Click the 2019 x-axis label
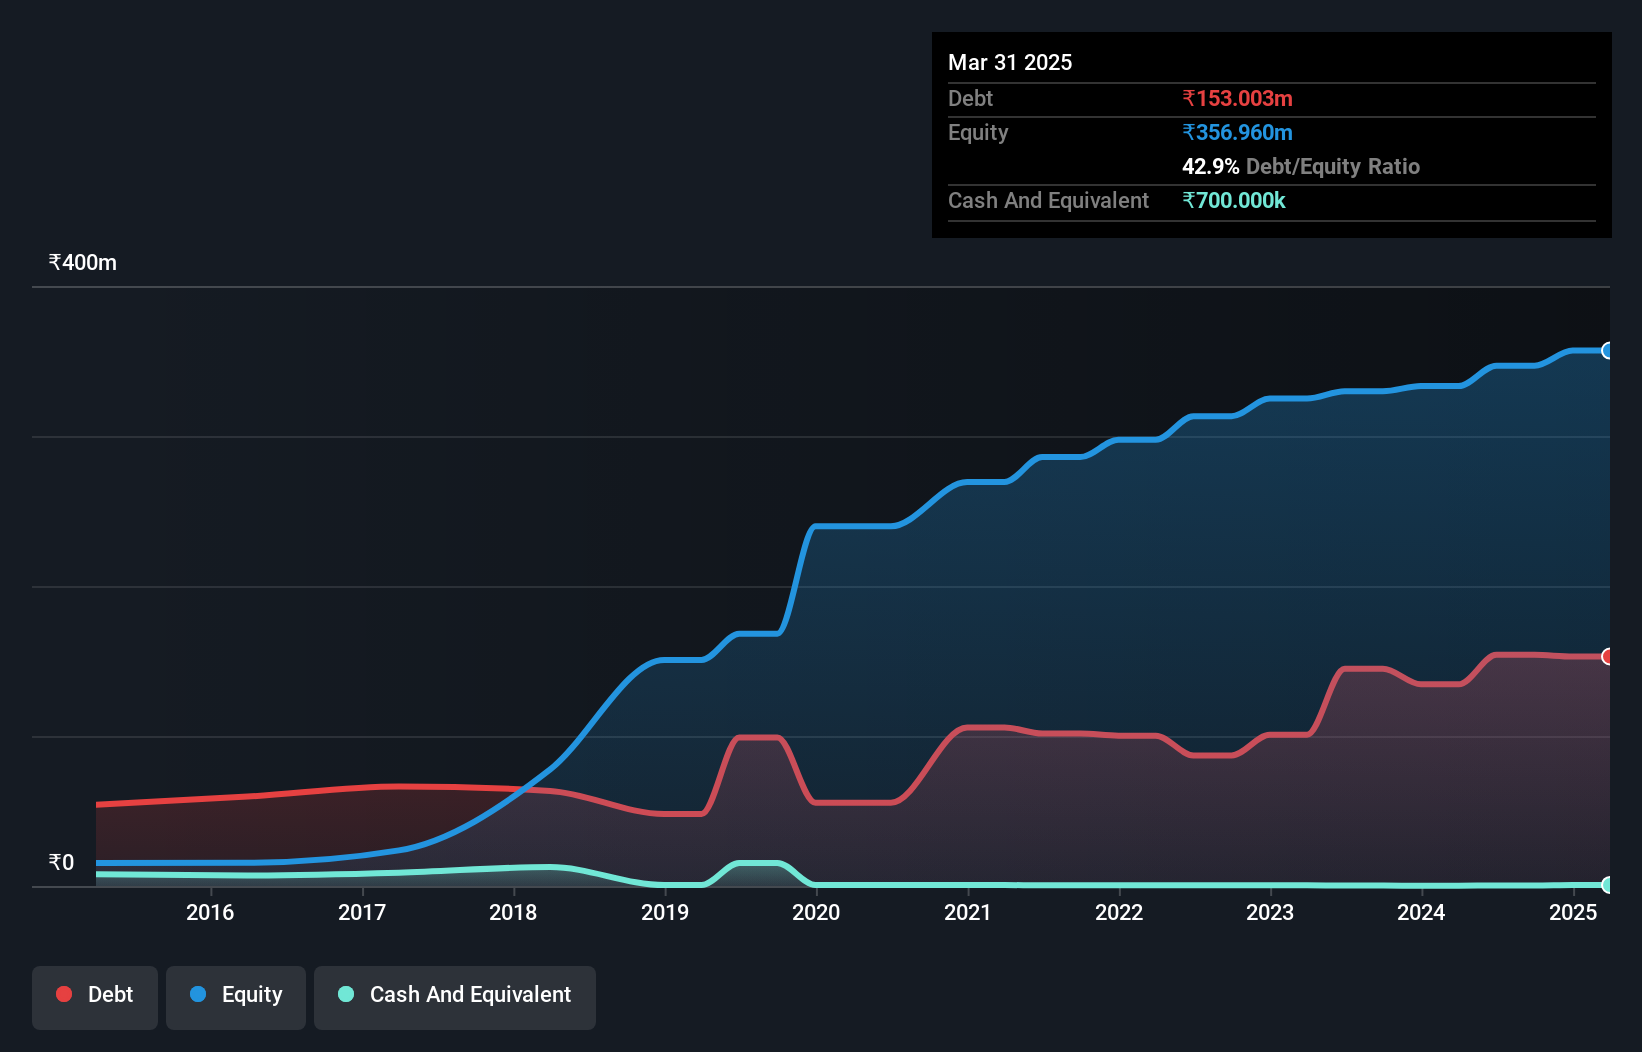 pos(665,913)
